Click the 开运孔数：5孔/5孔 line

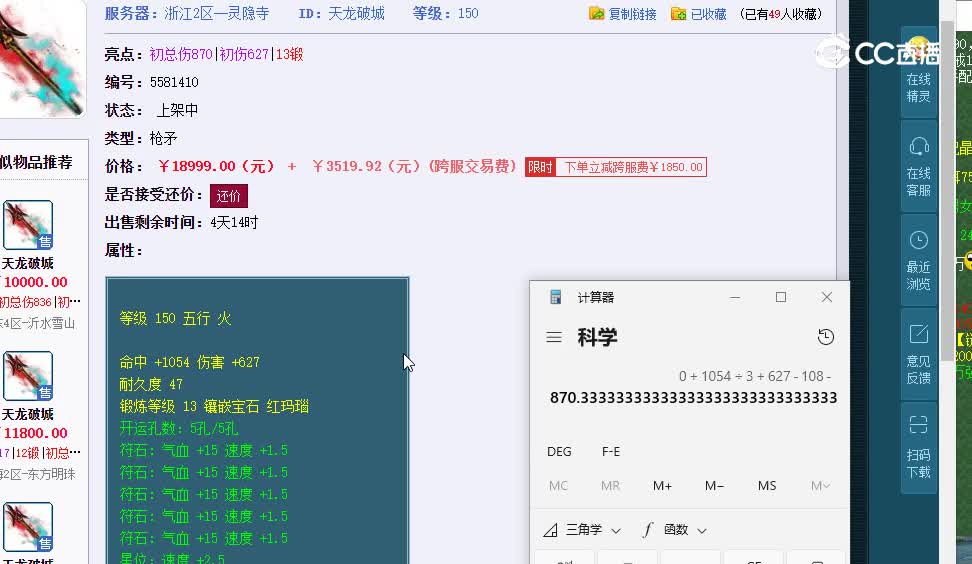179,428
